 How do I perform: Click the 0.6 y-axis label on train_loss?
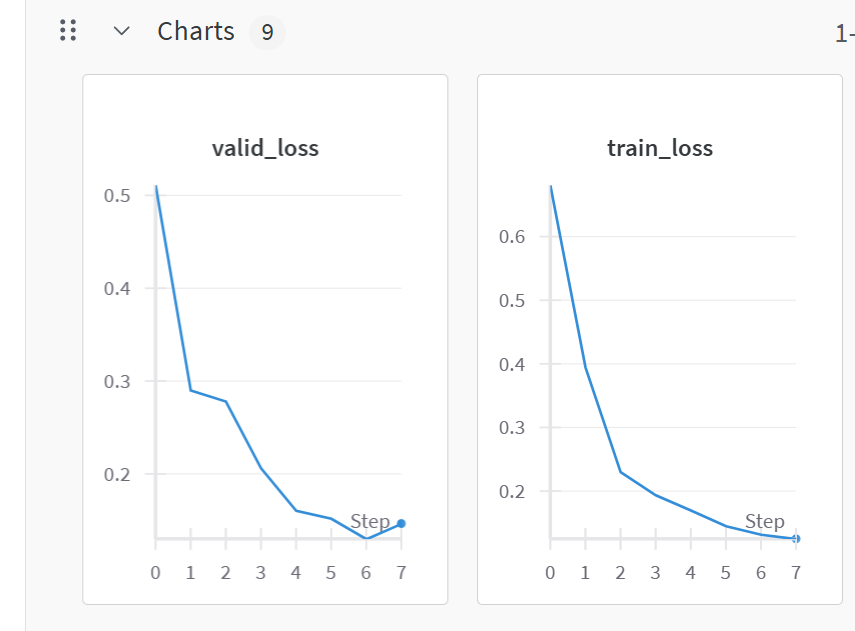point(512,237)
